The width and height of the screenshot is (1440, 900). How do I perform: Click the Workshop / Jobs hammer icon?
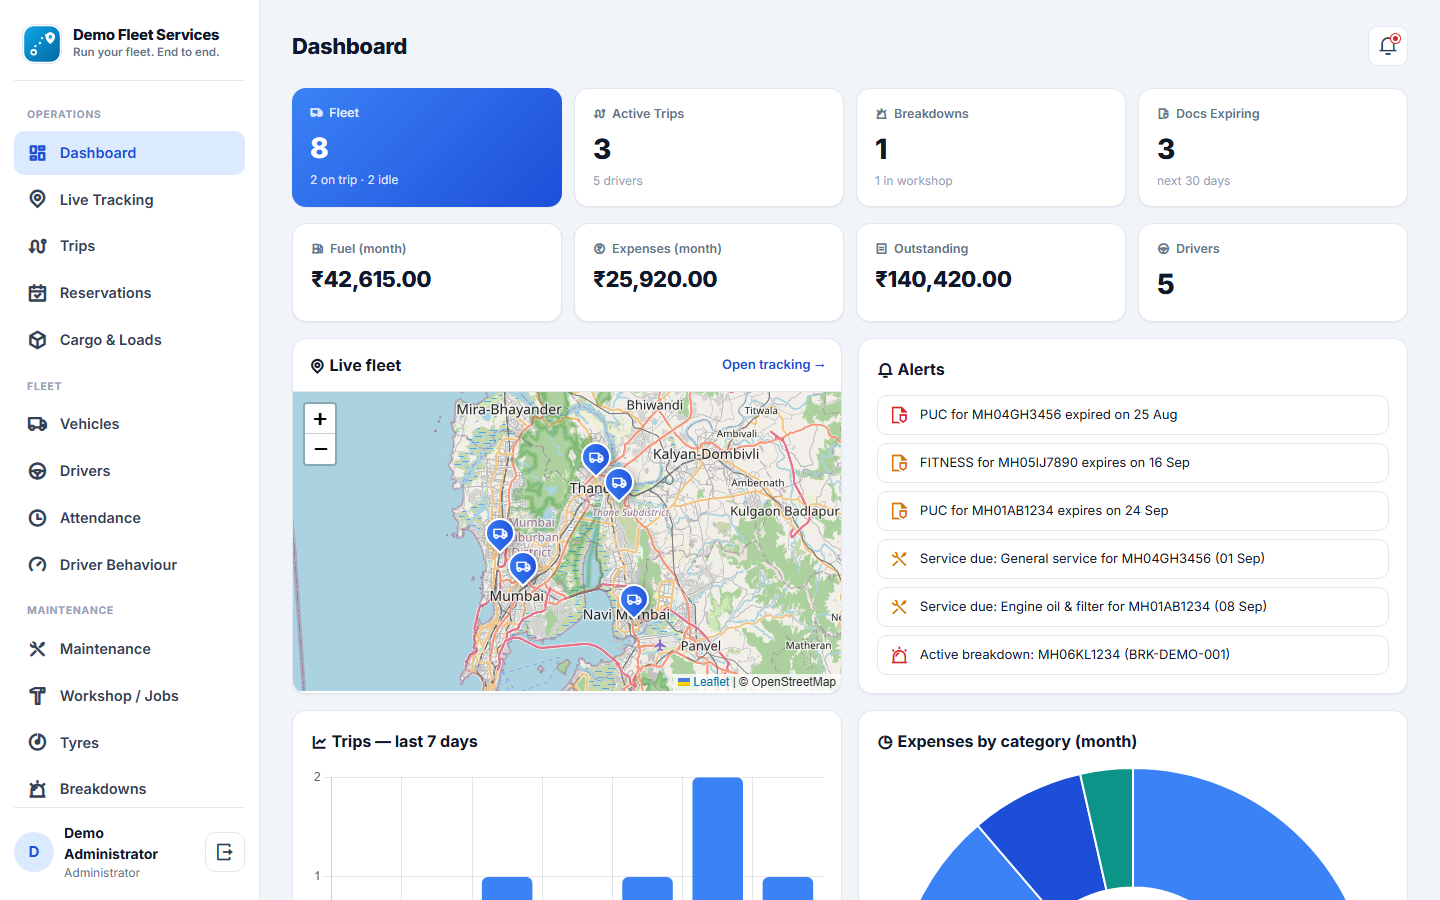37,696
